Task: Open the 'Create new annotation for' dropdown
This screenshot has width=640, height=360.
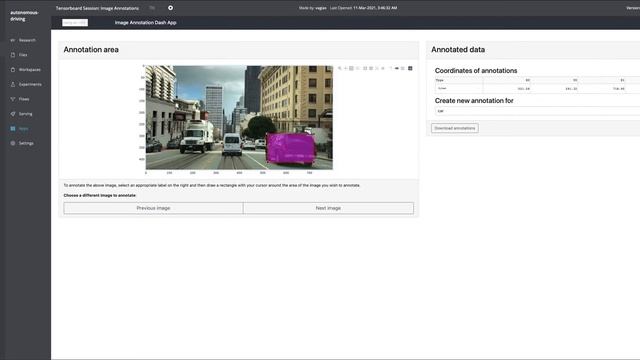Action: [x=537, y=111]
